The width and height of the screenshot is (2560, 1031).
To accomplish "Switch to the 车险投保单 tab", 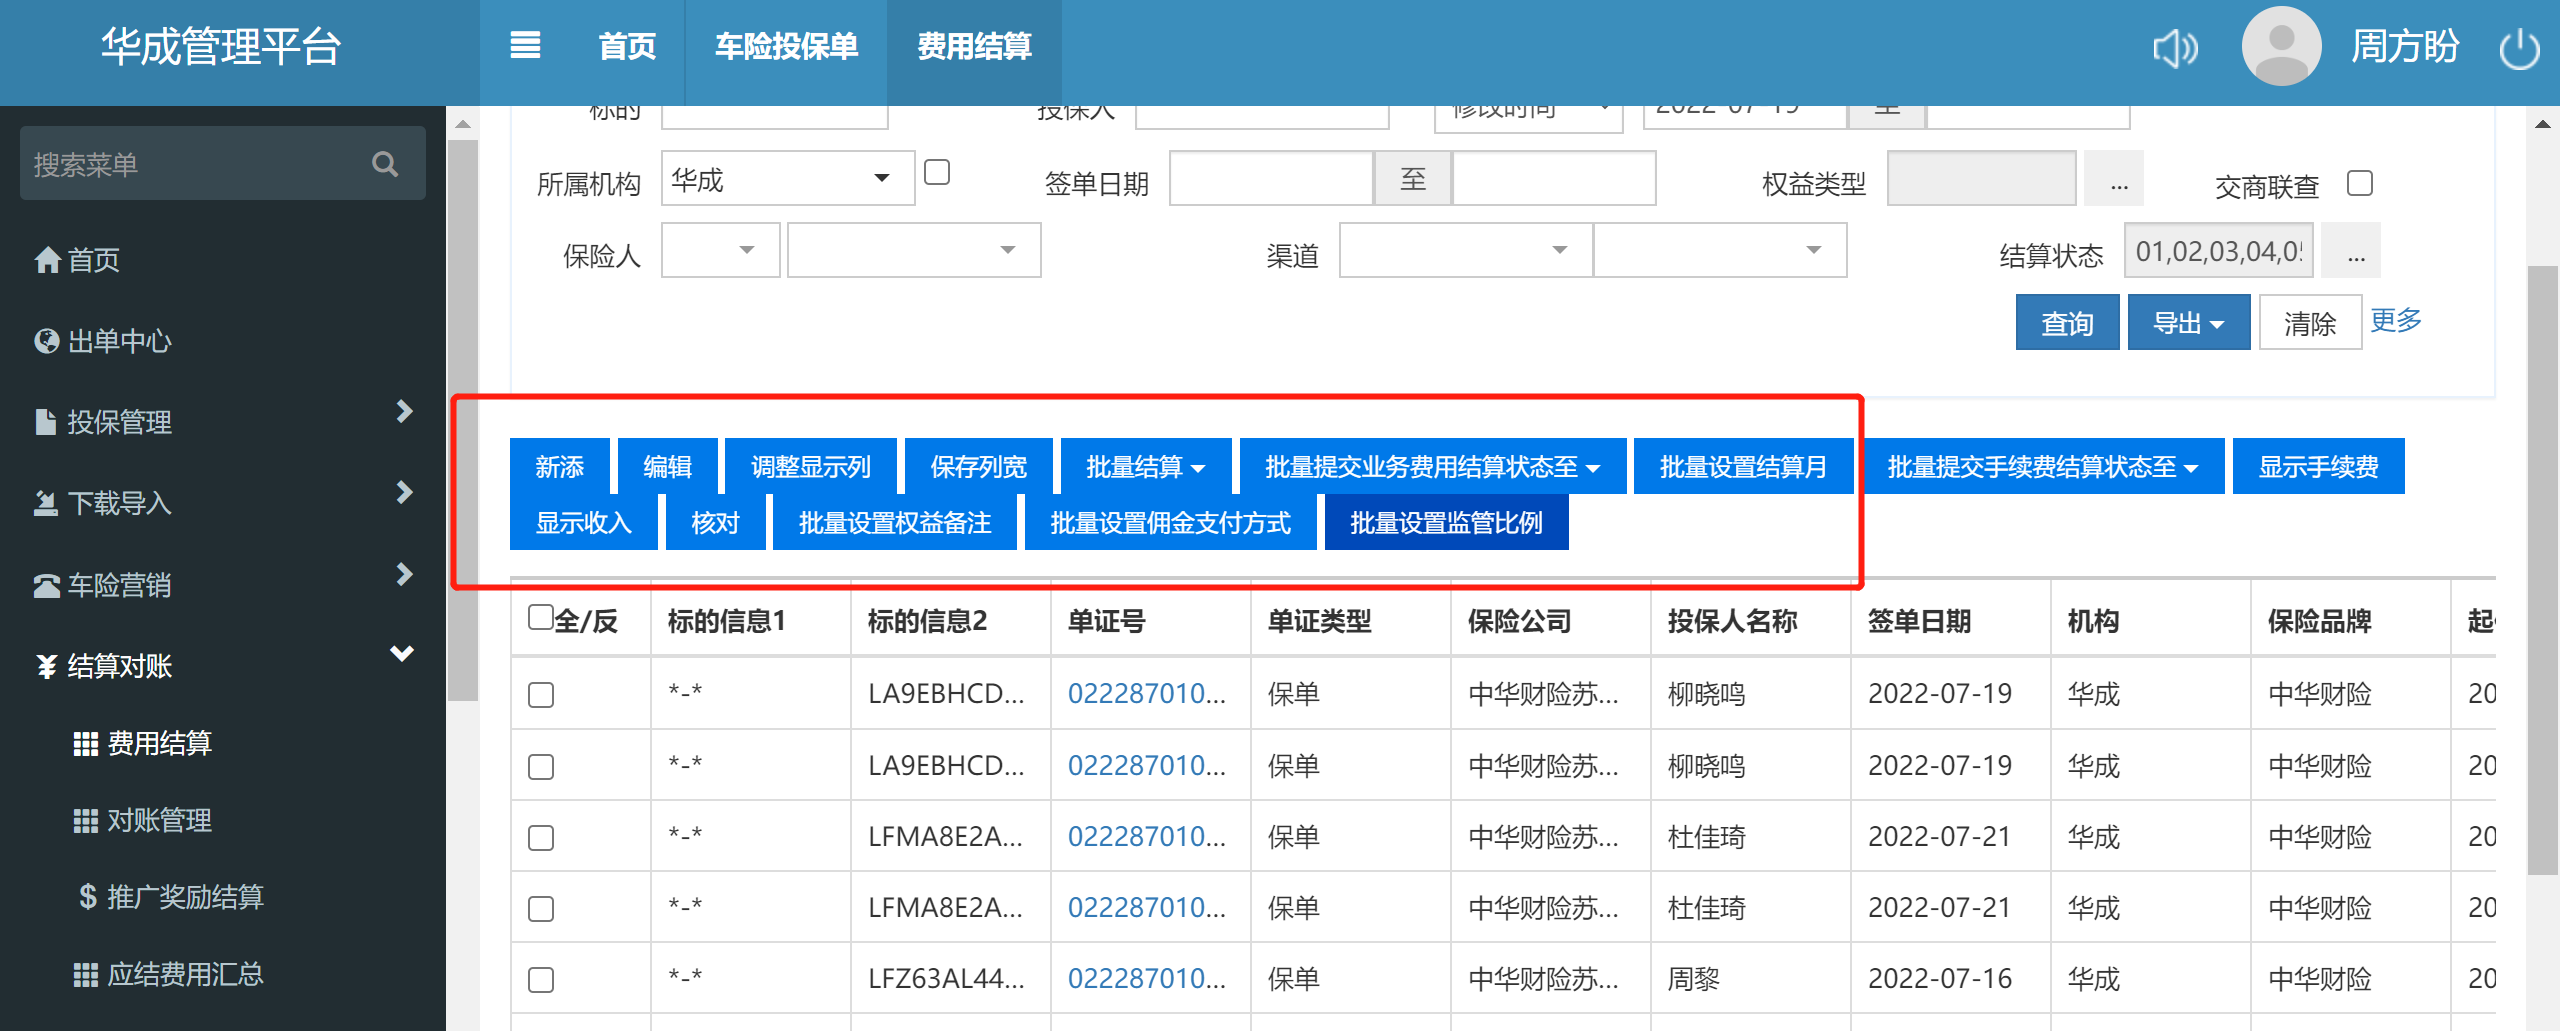I will 786,46.
